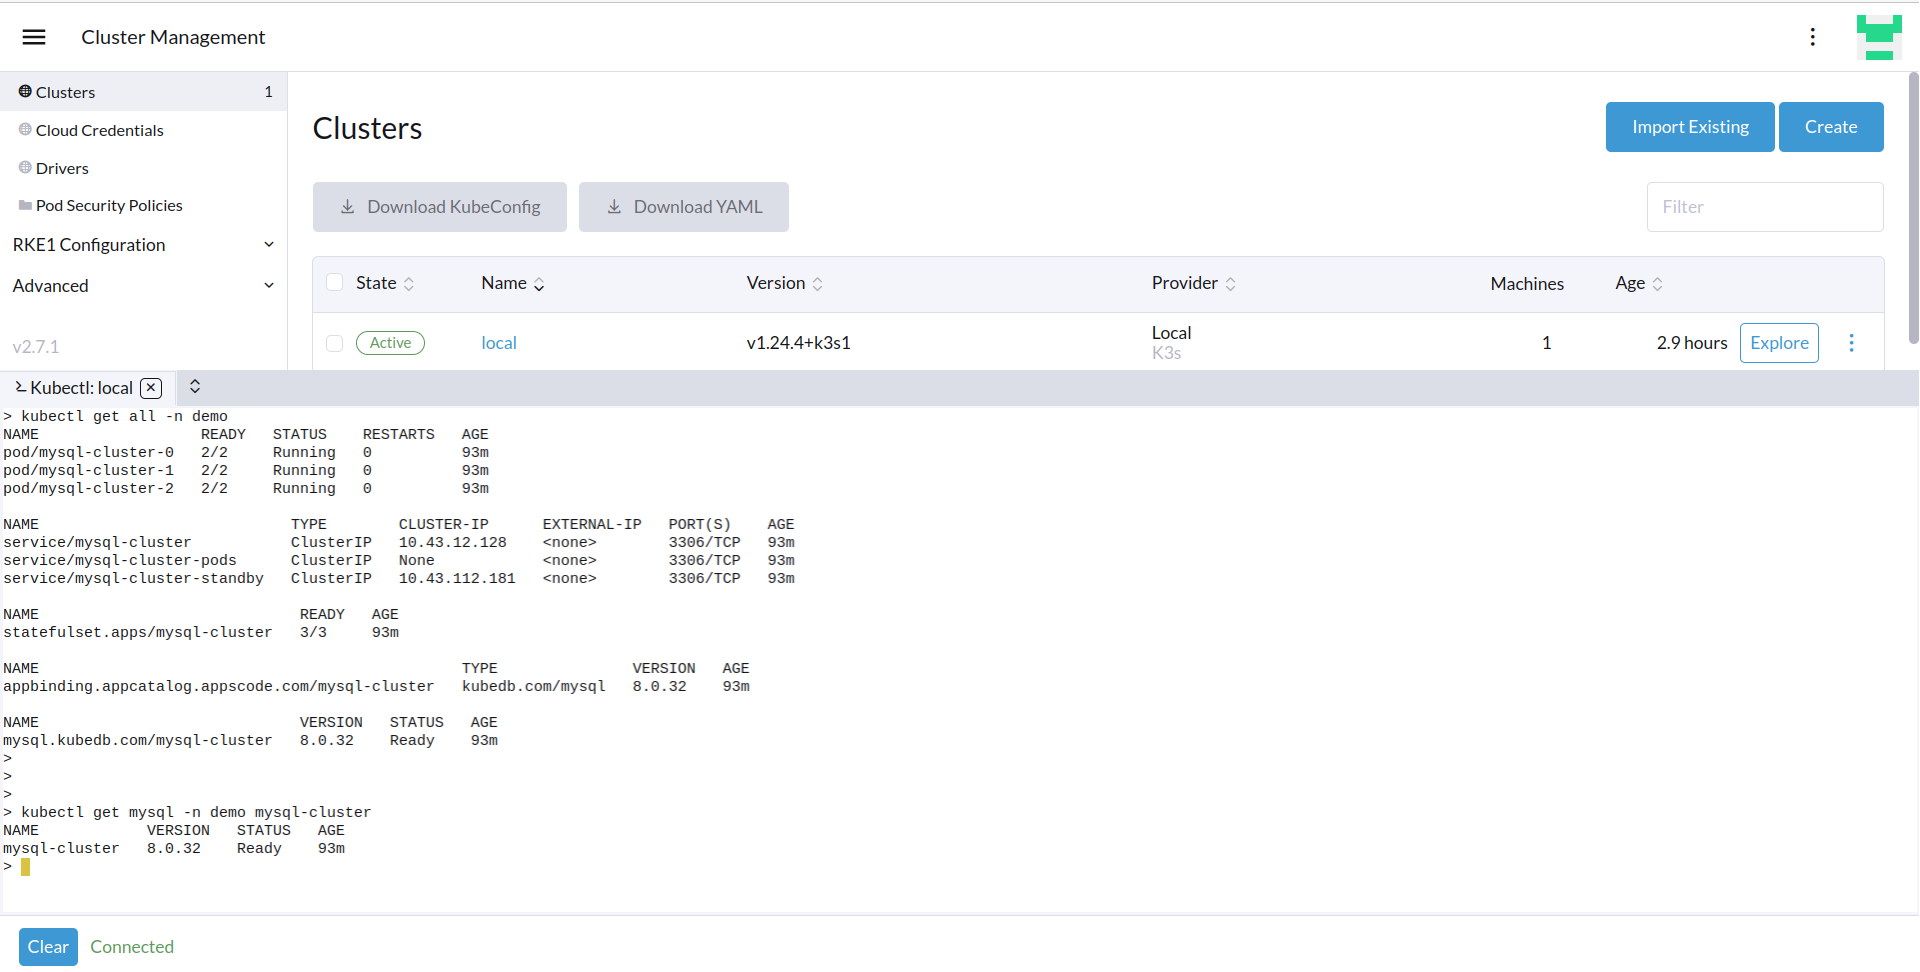Sort clusters by the Version column

784,284
